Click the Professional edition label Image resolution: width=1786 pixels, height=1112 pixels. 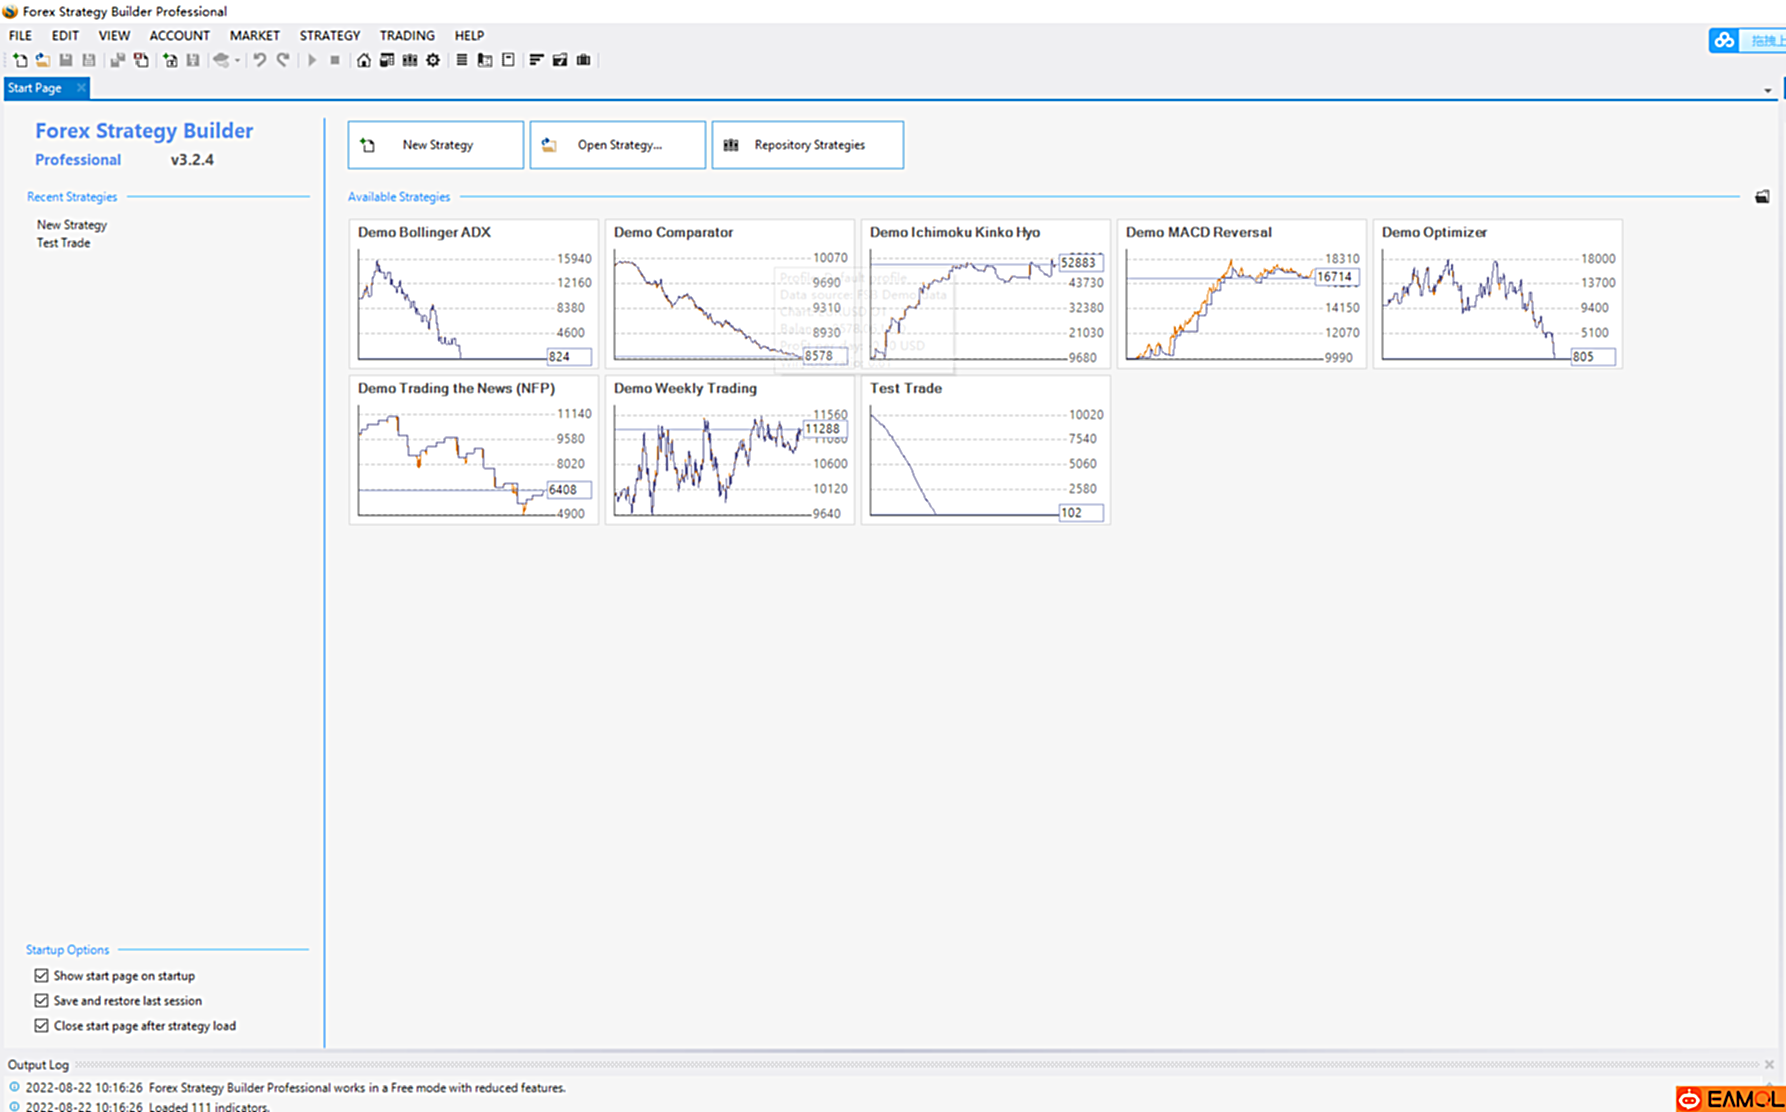click(78, 160)
